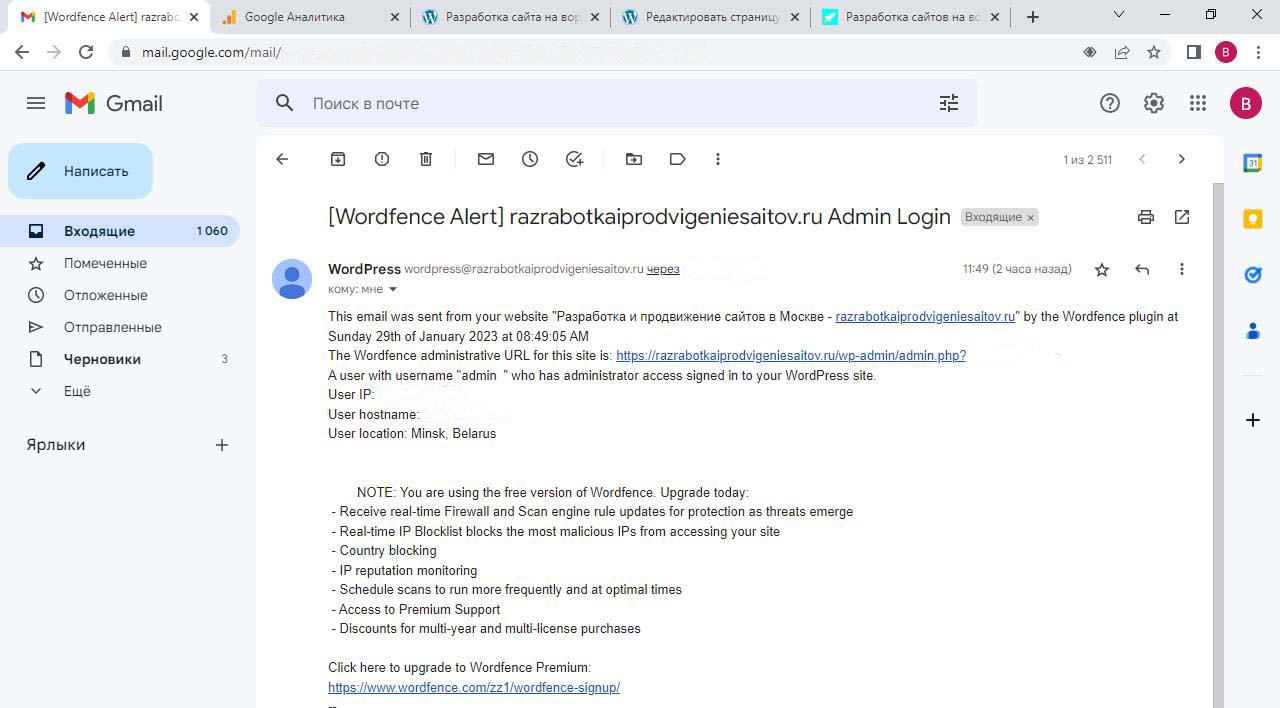The width and height of the screenshot is (1280, 708).
Task: Open the Черновики folder
Action: [102, 359]
